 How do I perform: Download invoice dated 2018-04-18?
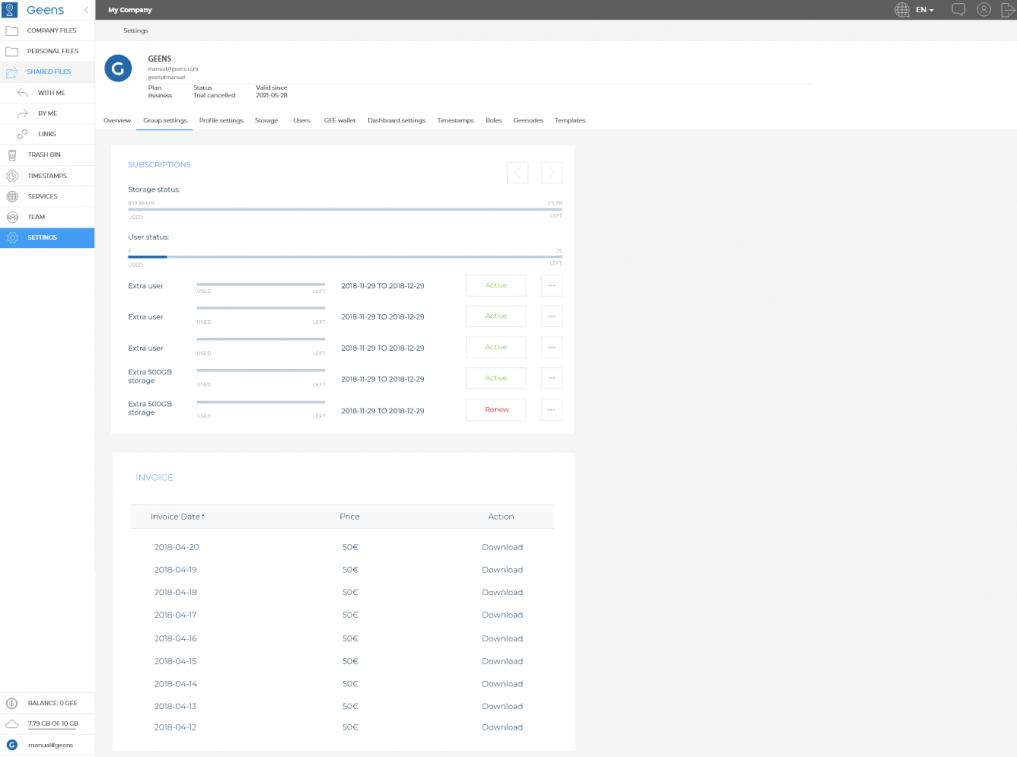[x=502, y=593]
